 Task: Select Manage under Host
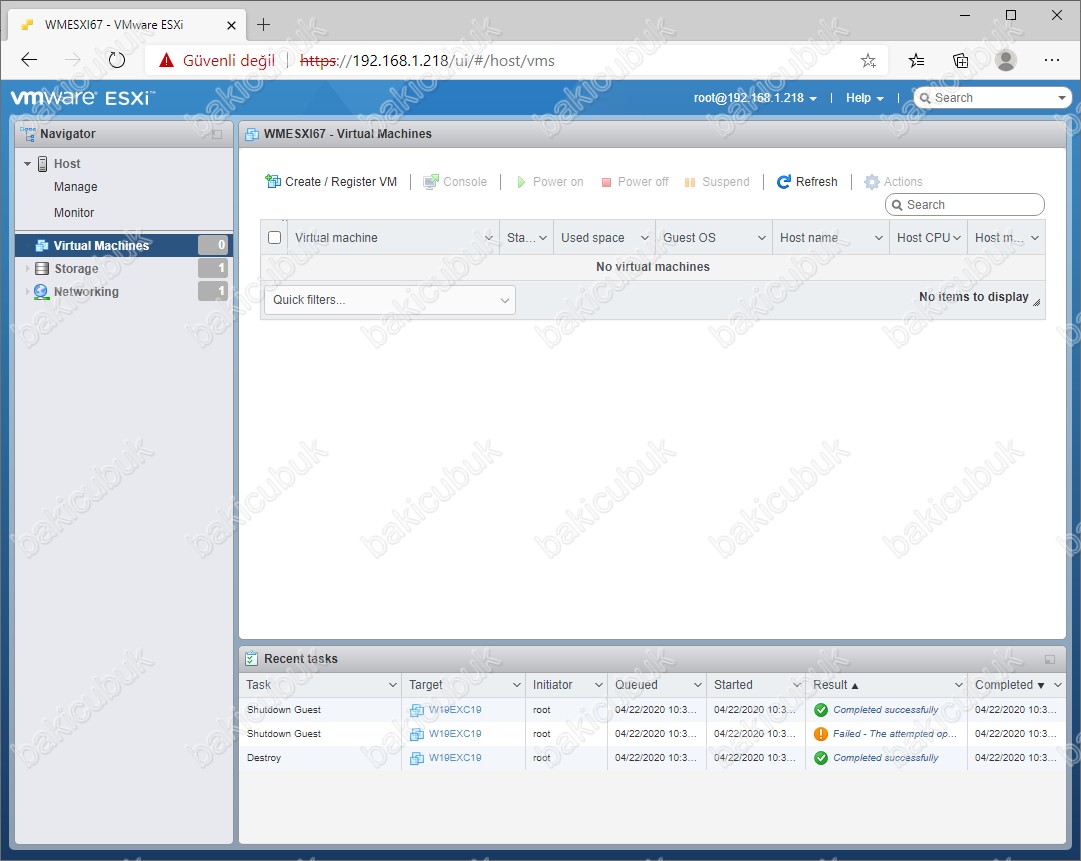point(76,187)
